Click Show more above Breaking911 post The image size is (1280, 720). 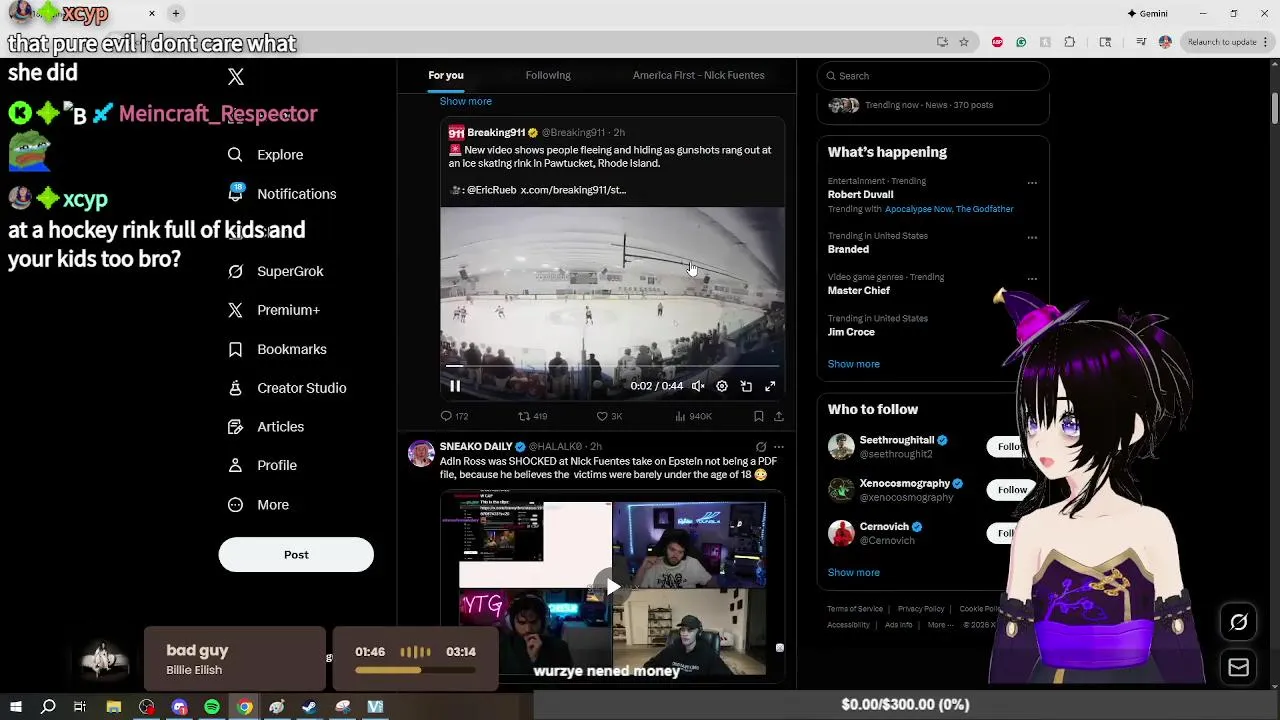pos(466,101)
